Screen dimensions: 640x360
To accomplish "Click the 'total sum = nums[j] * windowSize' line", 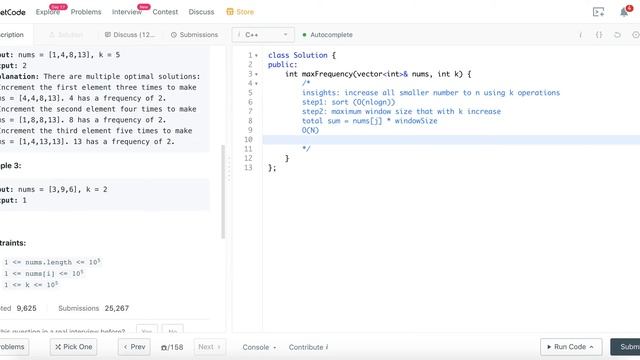I will 369,121.
